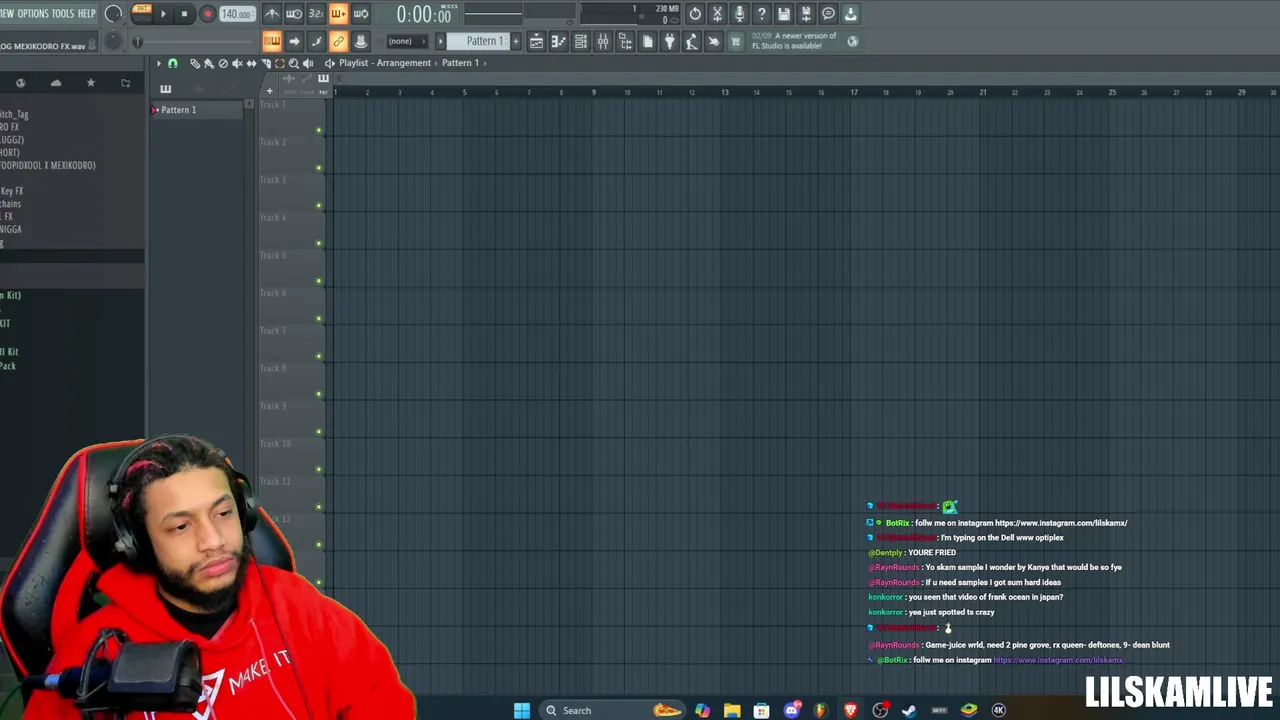Switch the PAT/SONG mode toggle

141,13
